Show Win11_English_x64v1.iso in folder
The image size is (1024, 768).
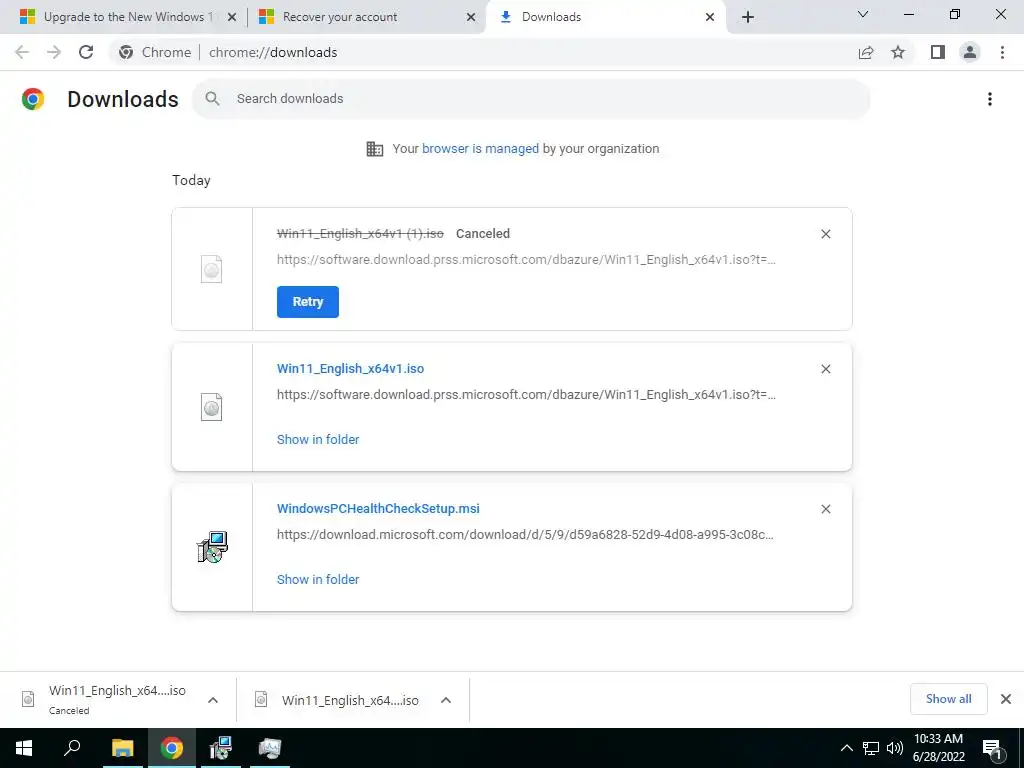click(318, 440)
